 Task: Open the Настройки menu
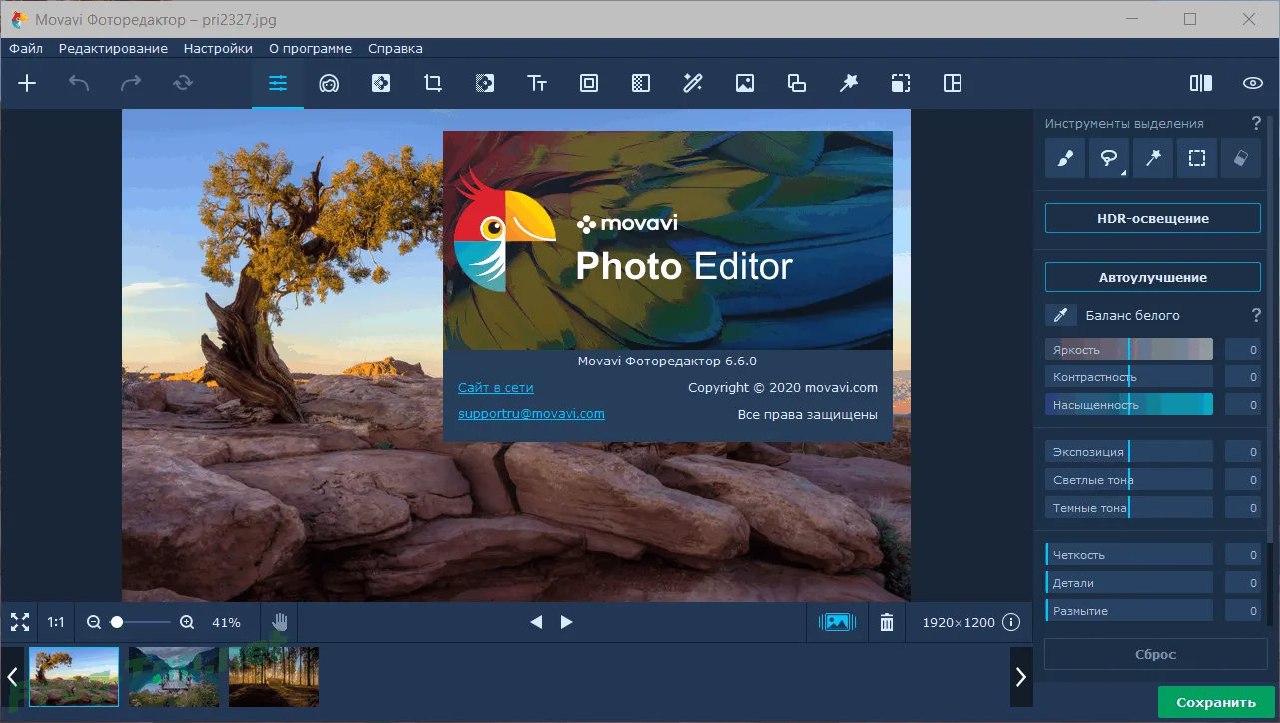coord(218,48)
